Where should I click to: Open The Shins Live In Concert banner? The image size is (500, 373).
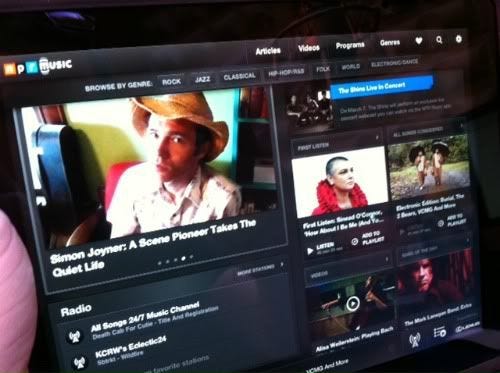coord(382,87)
